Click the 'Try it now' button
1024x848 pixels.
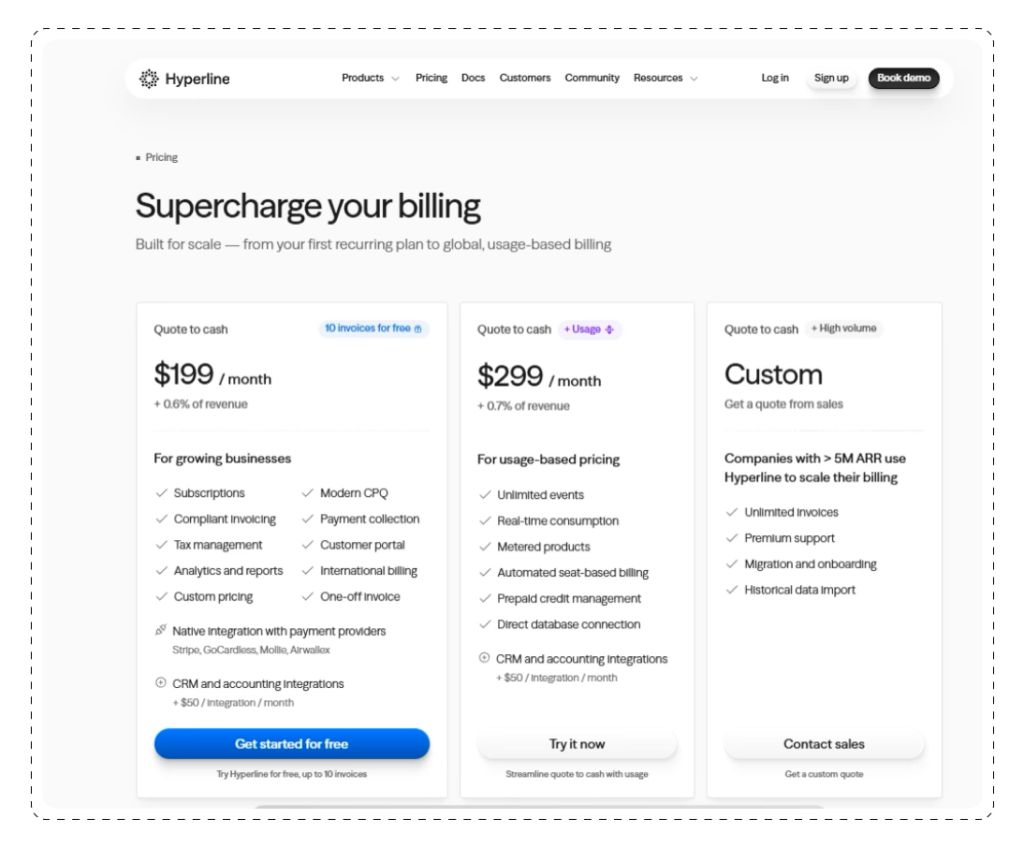(x=577, y=744)
